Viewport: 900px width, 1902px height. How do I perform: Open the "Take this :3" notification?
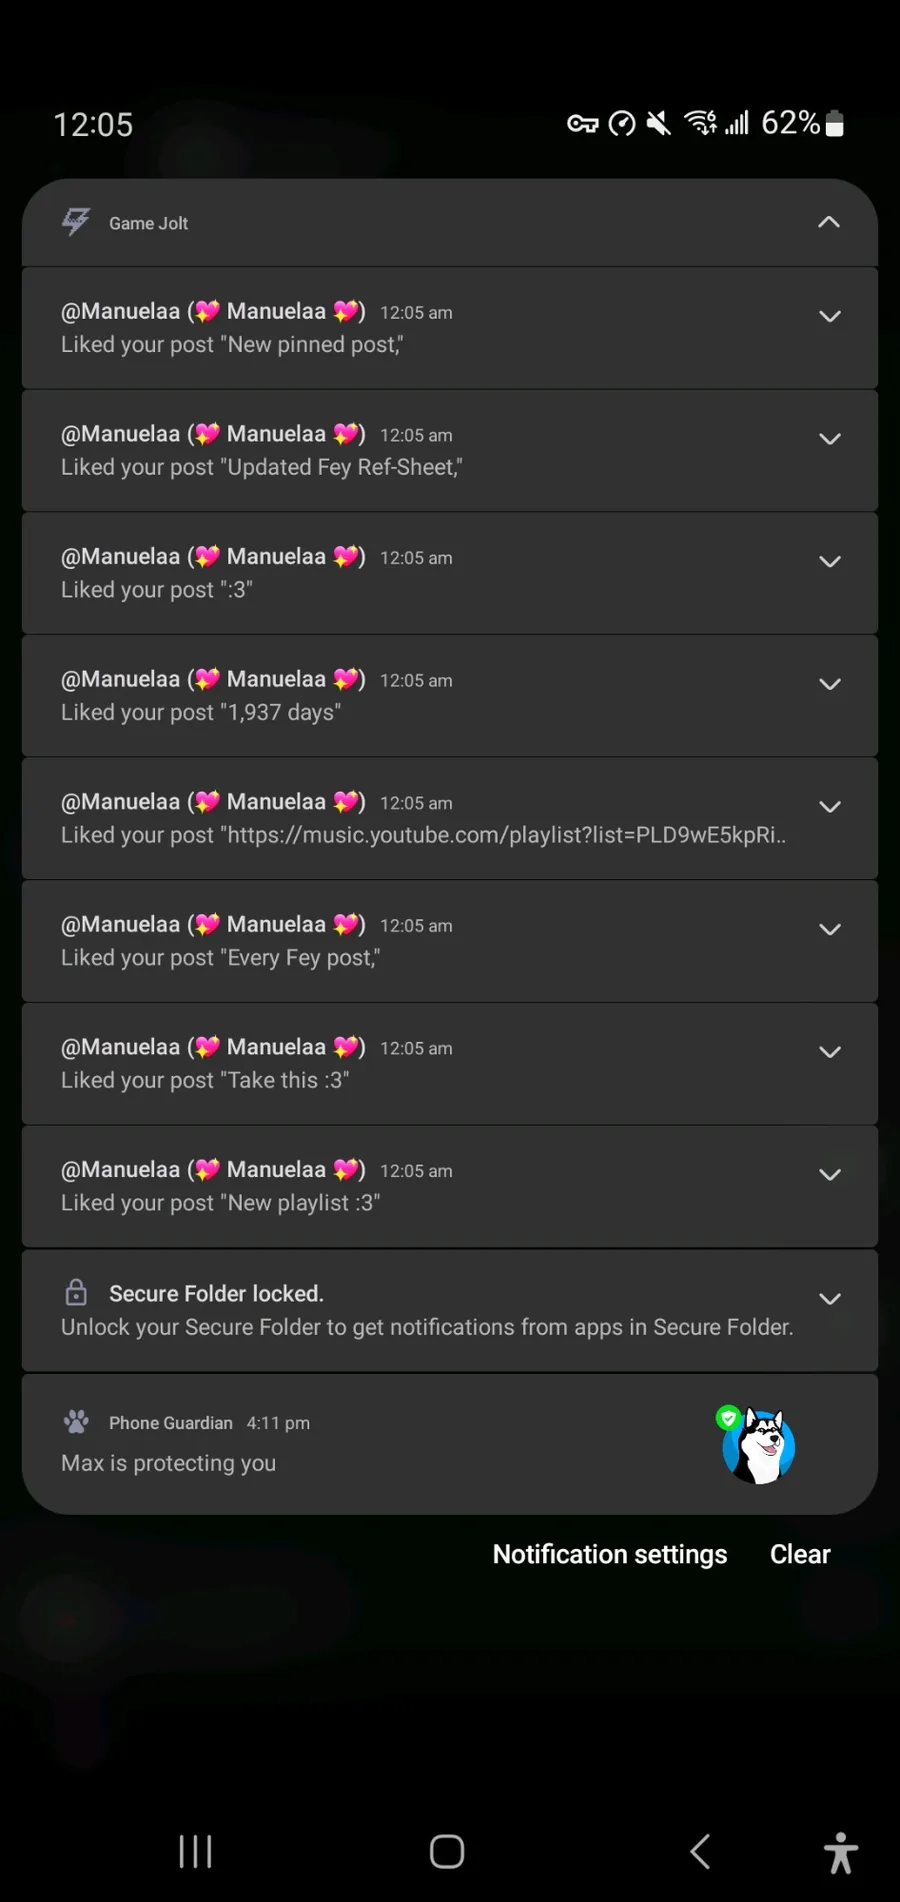click(x=400, y=1064)
